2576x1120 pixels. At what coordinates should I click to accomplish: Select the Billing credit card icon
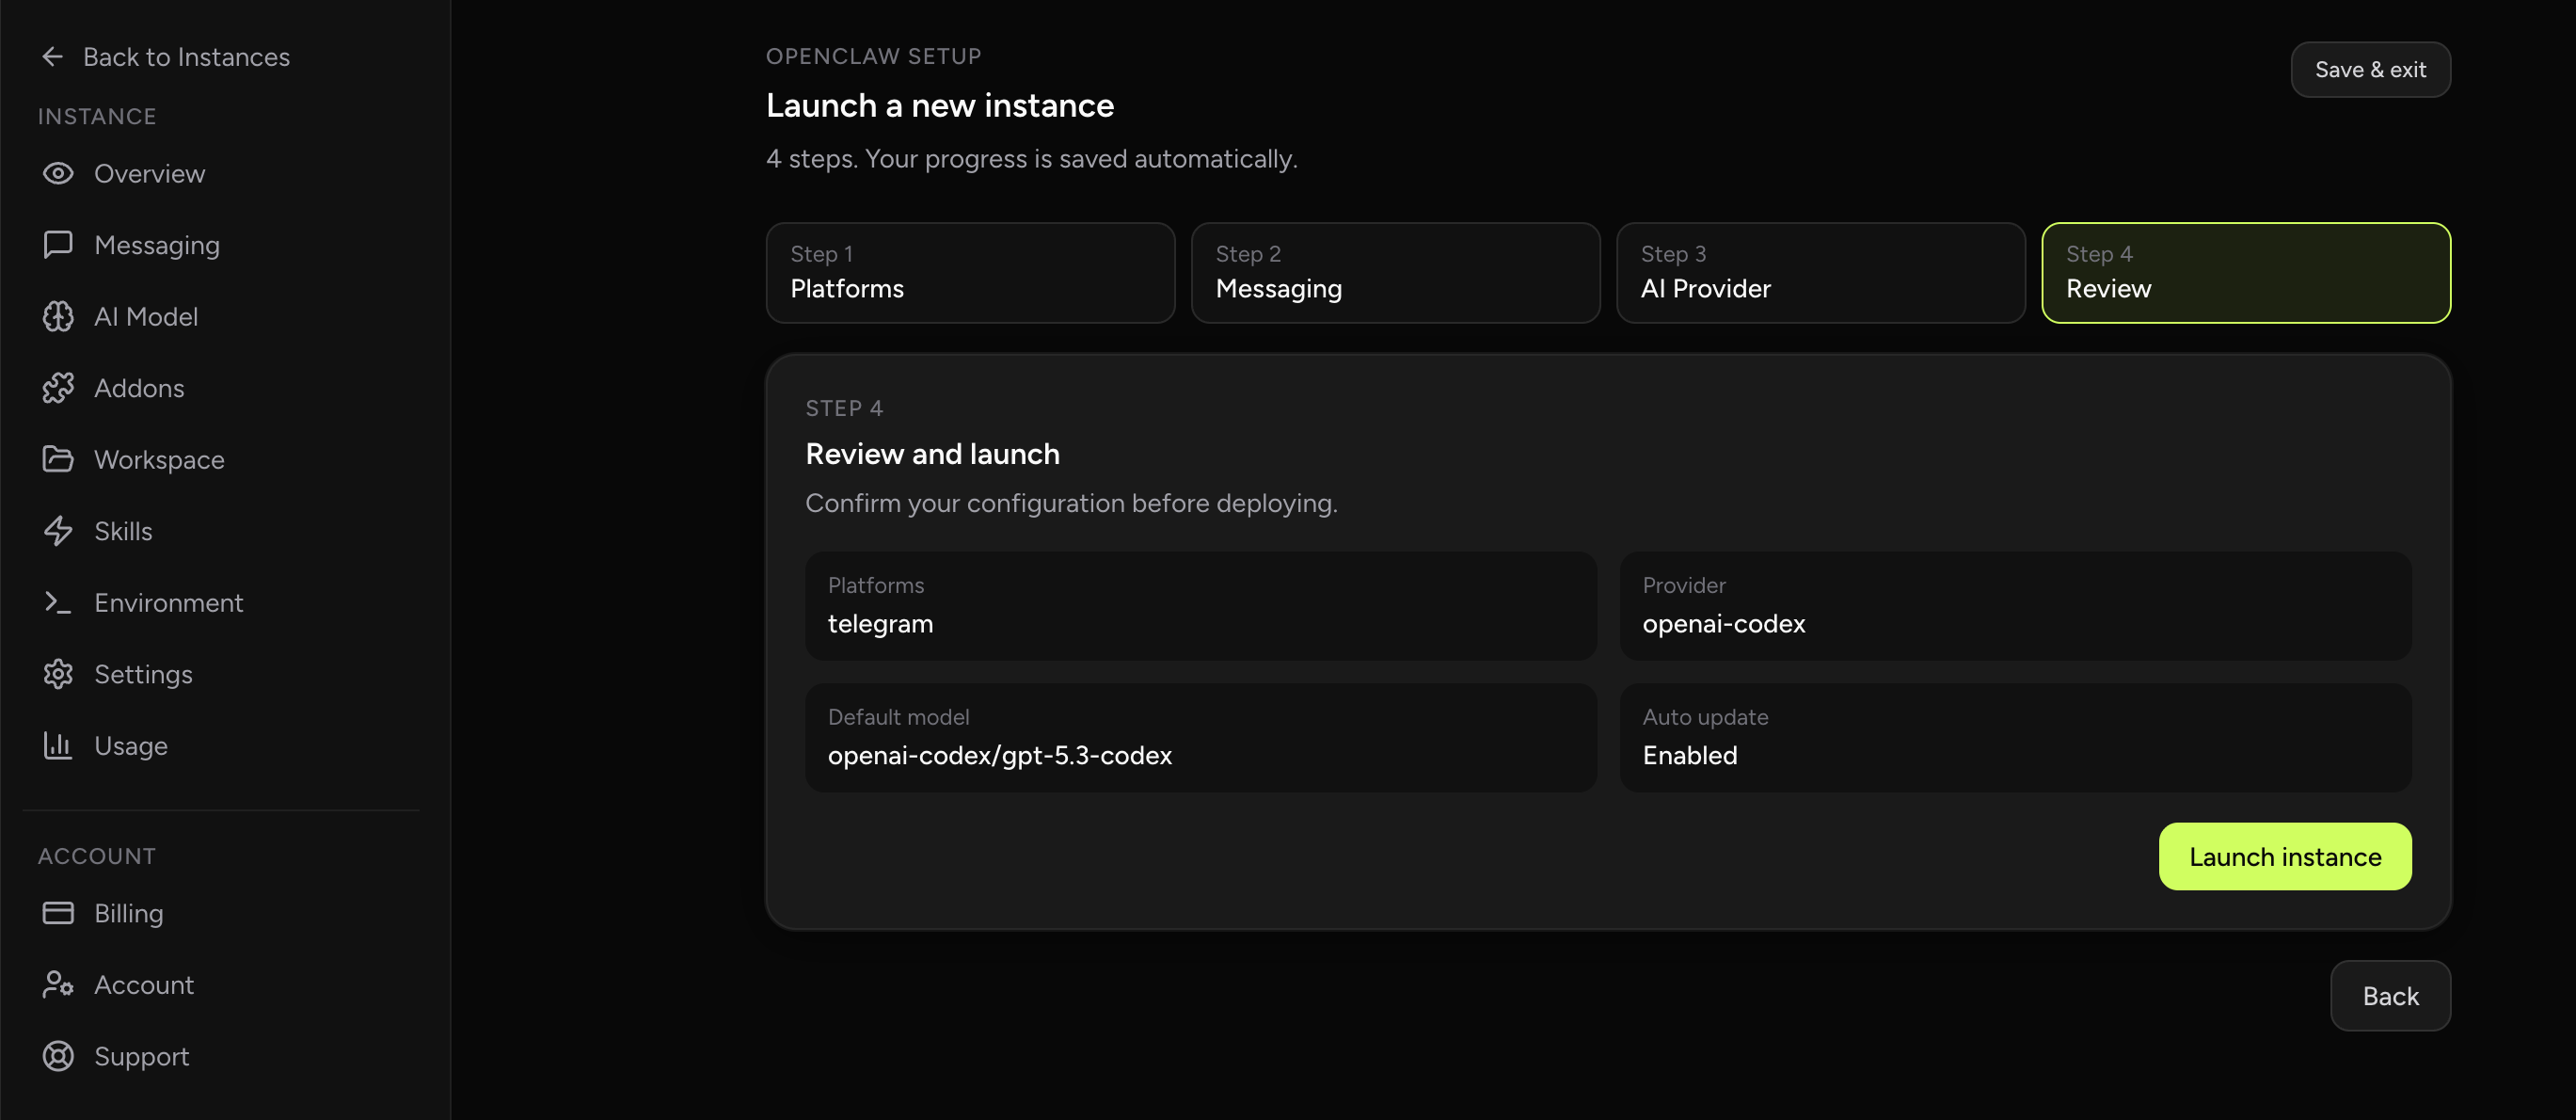pos(58,912)
